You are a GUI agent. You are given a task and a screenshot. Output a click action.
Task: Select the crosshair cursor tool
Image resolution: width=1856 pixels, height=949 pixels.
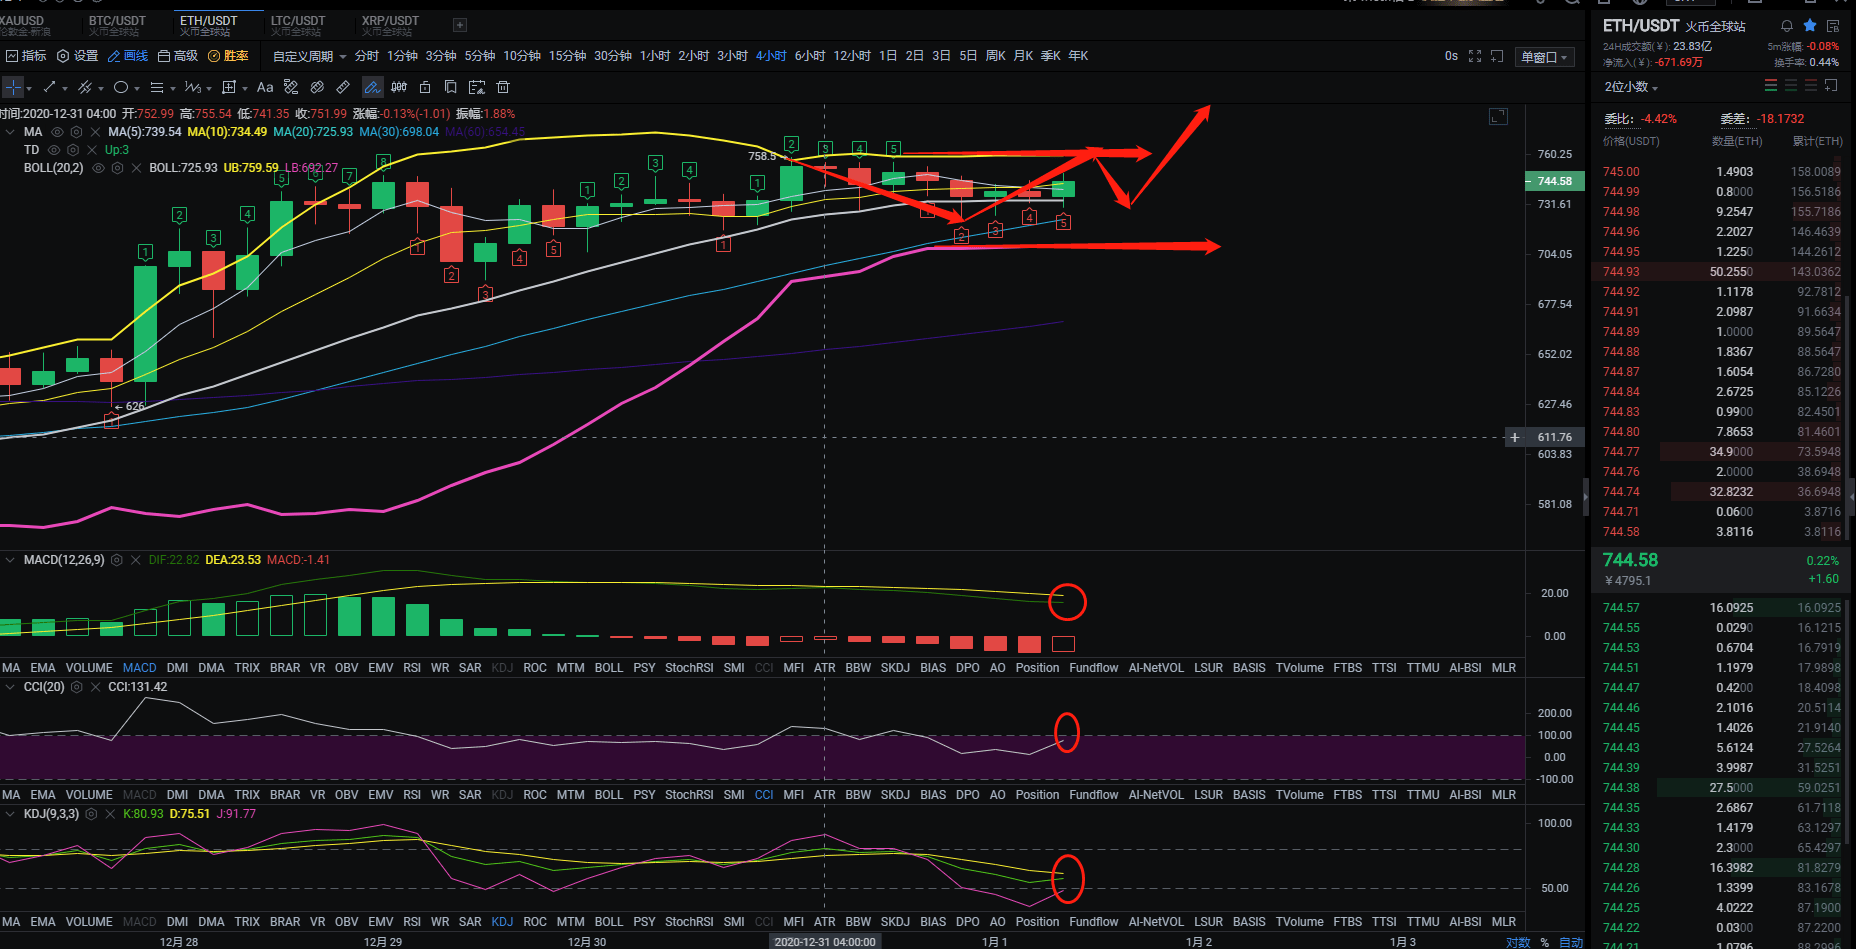(12, 87)
